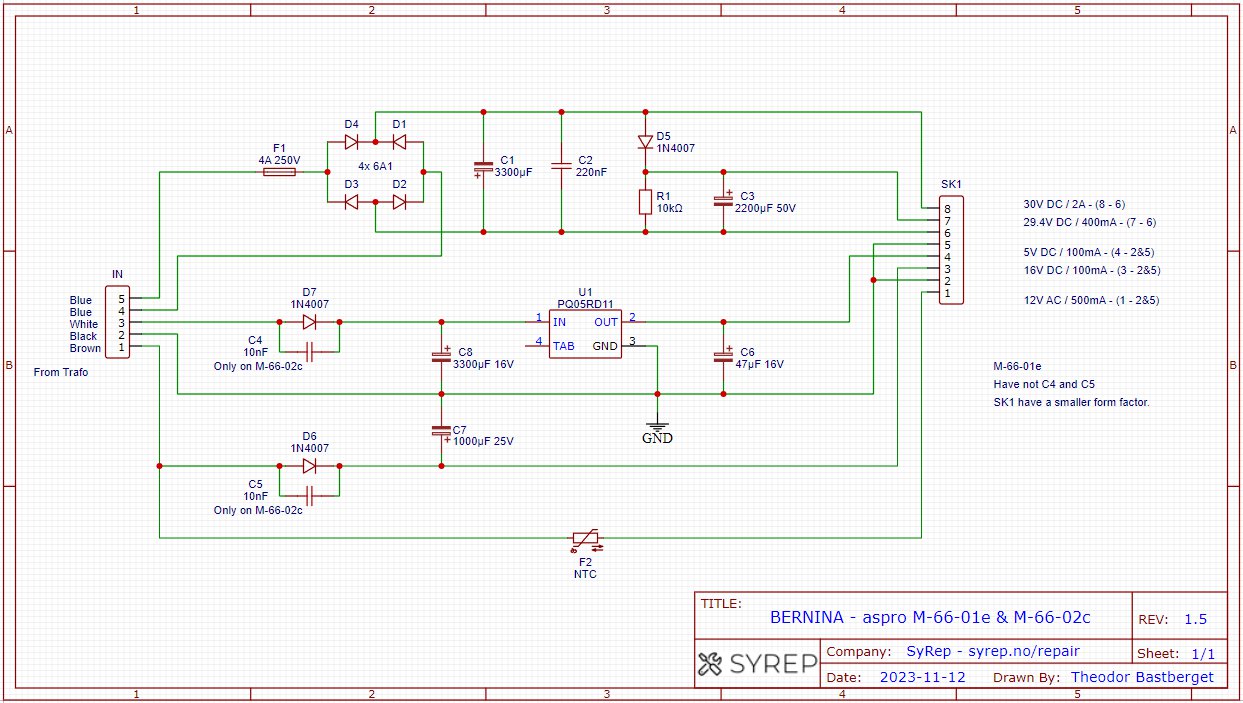The height and width of the screenshot is (703, 1243).
Task: Click the C1 3300µF capacitor symbol
Action: (482, 168)
